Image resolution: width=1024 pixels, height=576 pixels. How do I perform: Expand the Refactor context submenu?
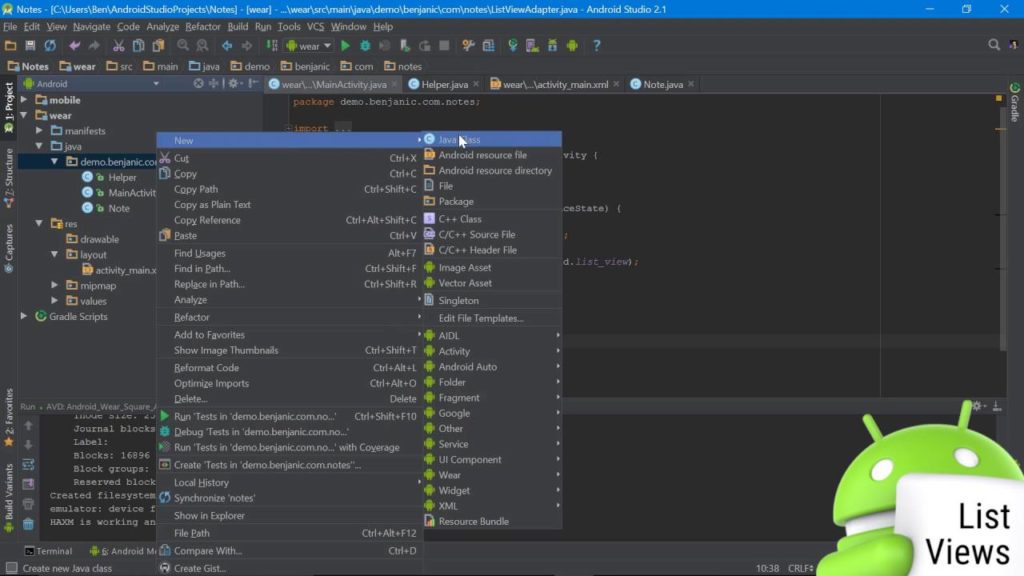click(290, 317)
